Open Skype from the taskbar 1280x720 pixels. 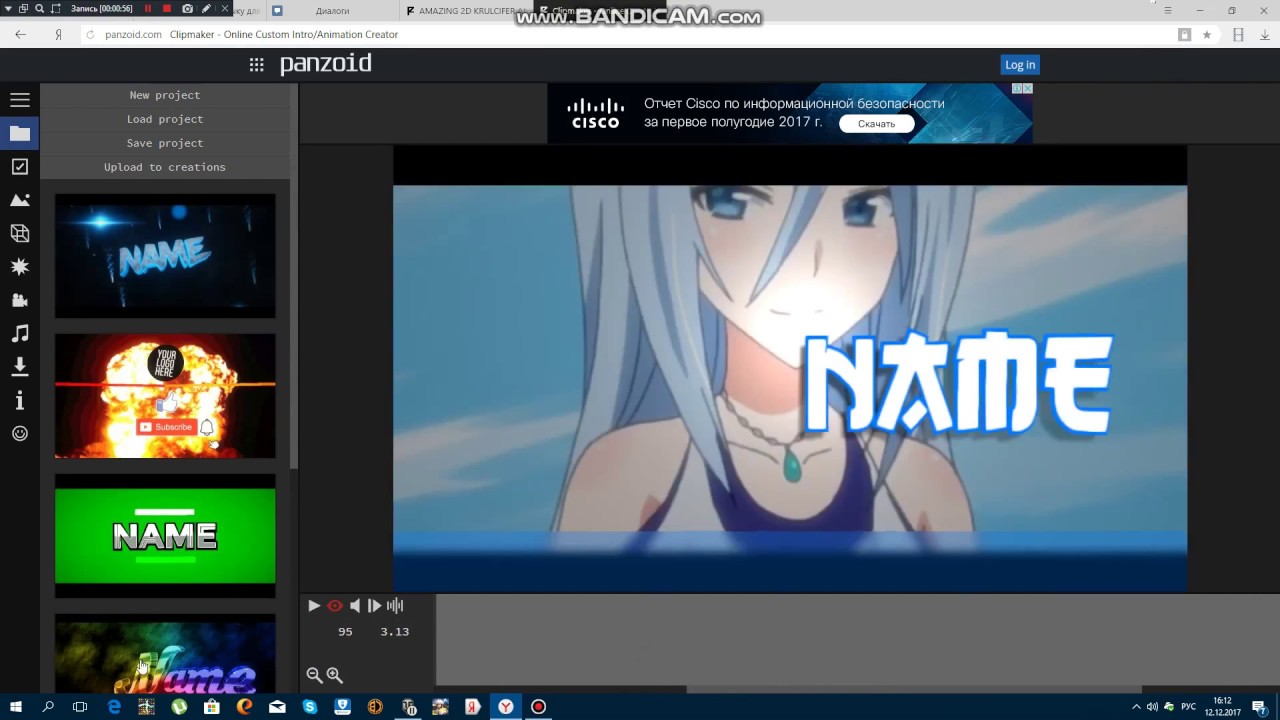coord(310,707)
